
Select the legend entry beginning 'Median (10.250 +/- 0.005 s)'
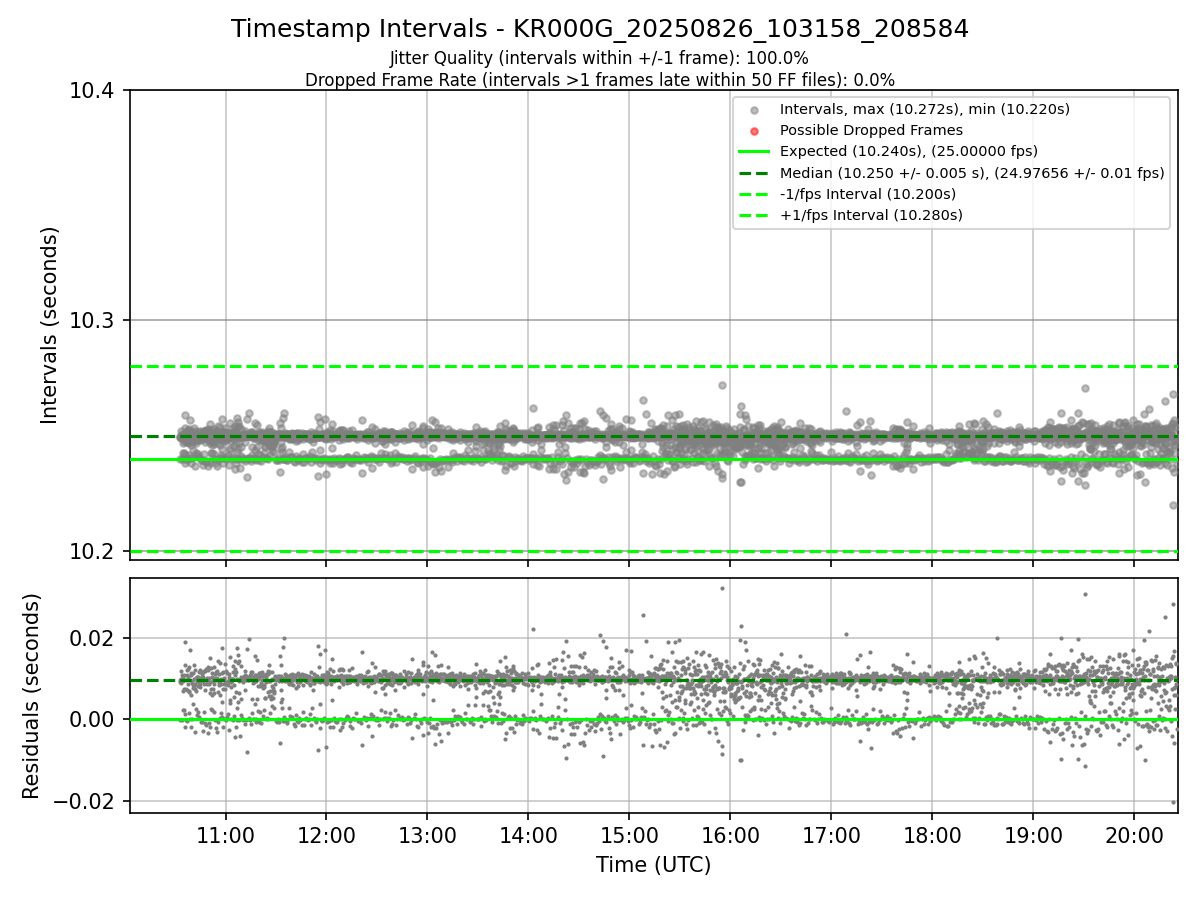(972, 173)
